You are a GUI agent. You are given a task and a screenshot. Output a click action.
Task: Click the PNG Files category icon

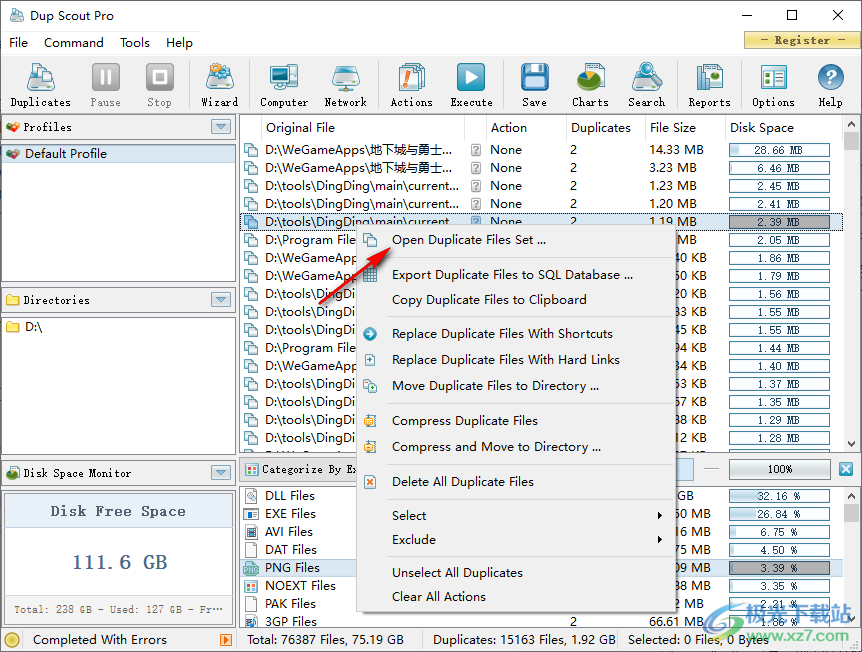(x=251, y=568)
